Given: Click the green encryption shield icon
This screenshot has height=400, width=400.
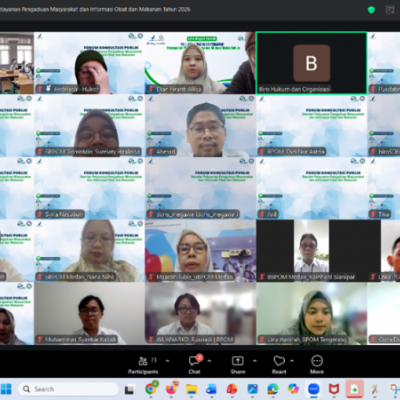Looking at the screenshot, I should point(371,10).
